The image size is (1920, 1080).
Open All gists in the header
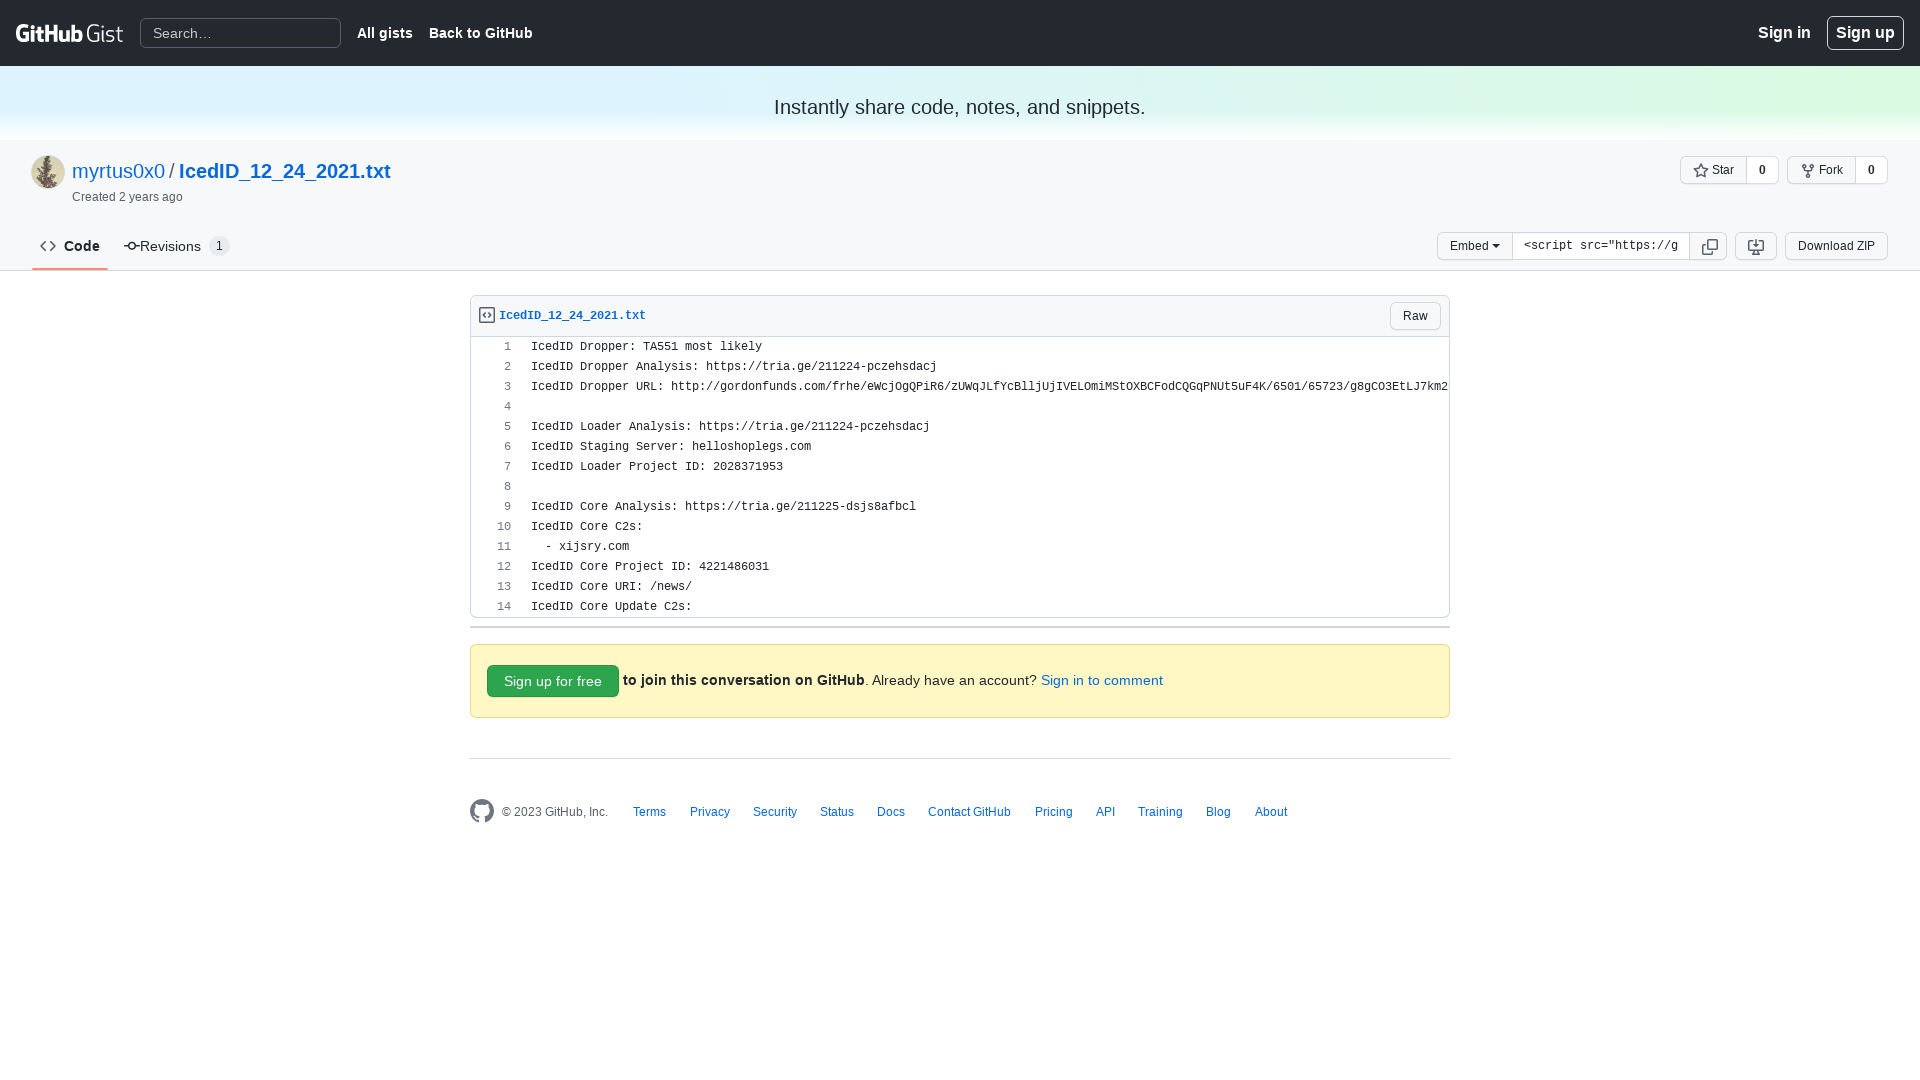pos(385,33)
